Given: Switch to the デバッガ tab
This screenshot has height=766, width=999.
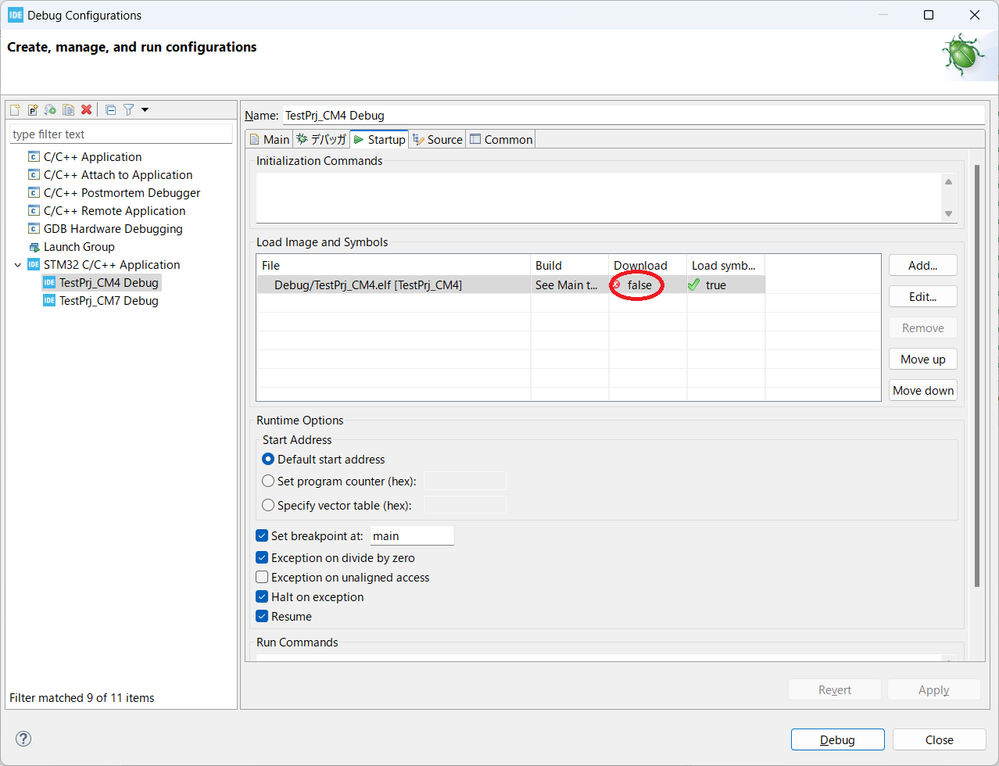Looking at the screenshot, I should point(321,140).
